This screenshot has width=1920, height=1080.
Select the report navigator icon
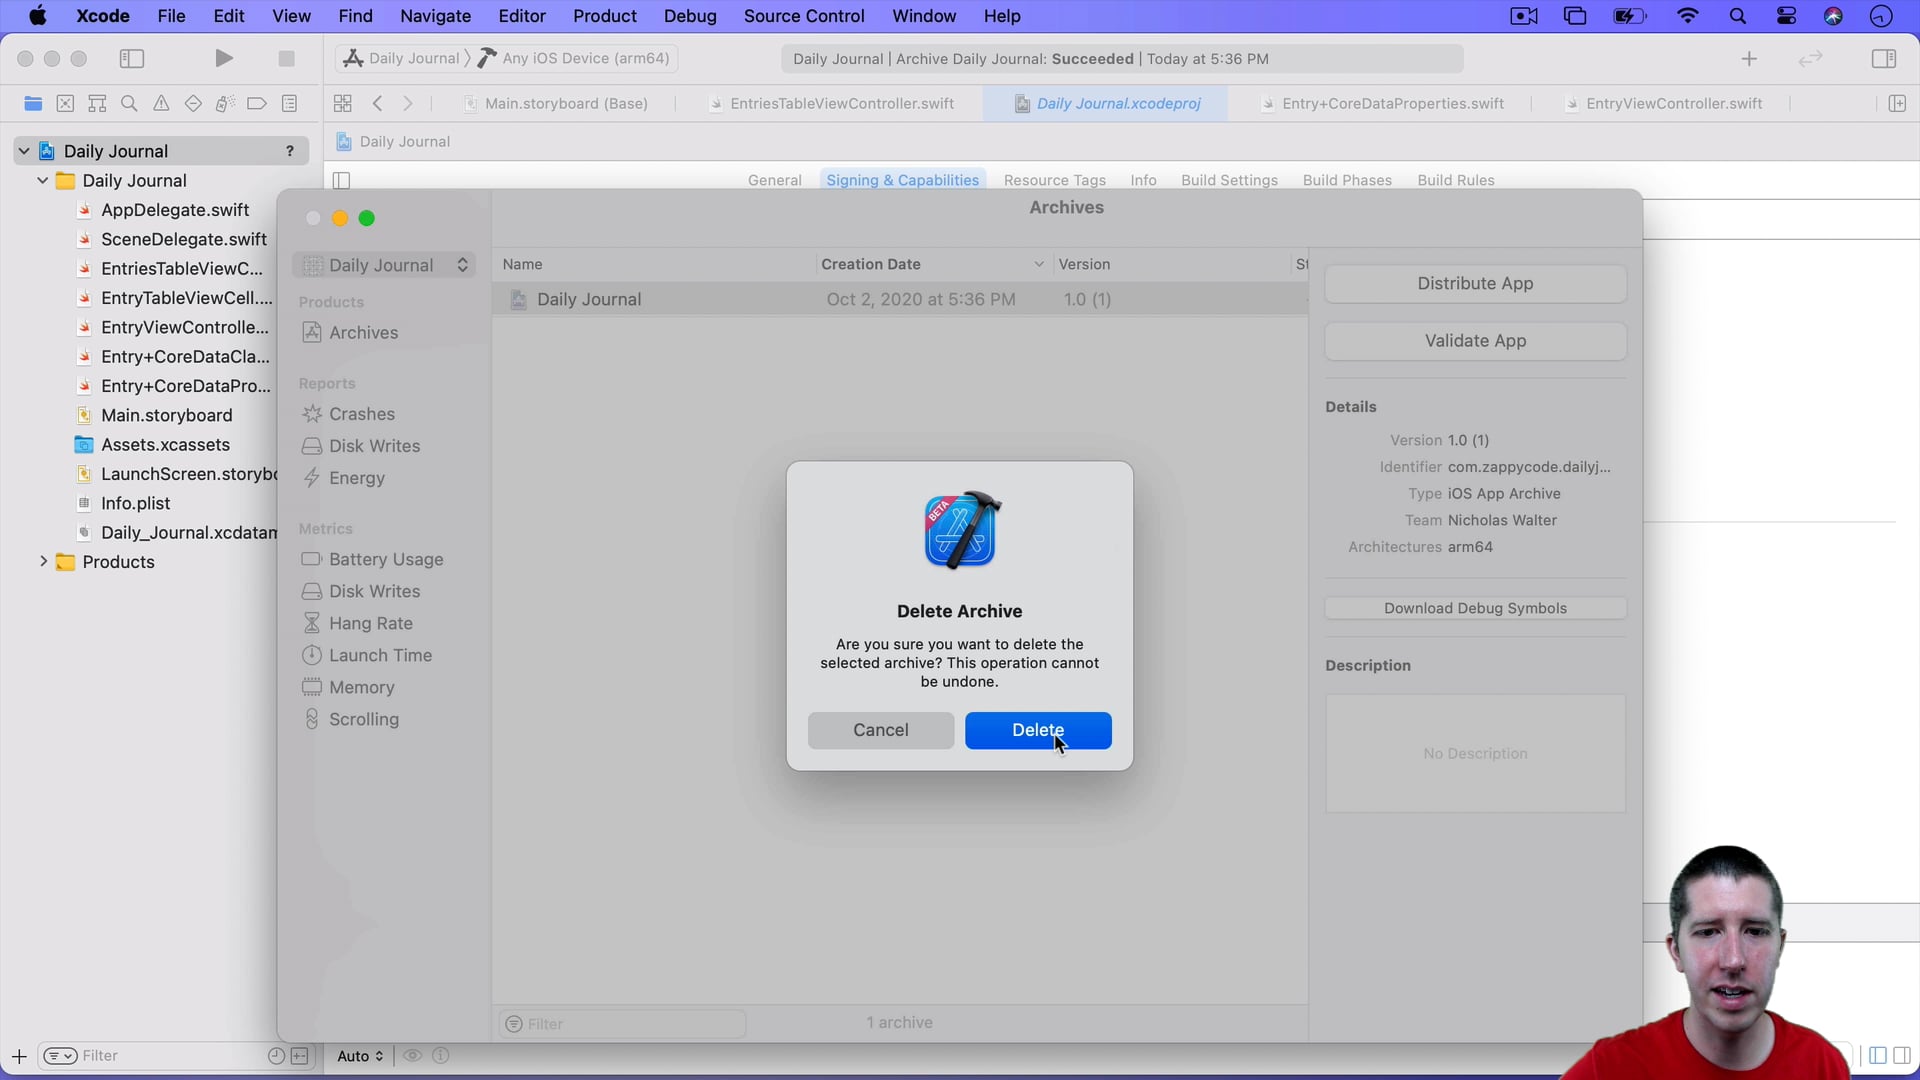290,103
